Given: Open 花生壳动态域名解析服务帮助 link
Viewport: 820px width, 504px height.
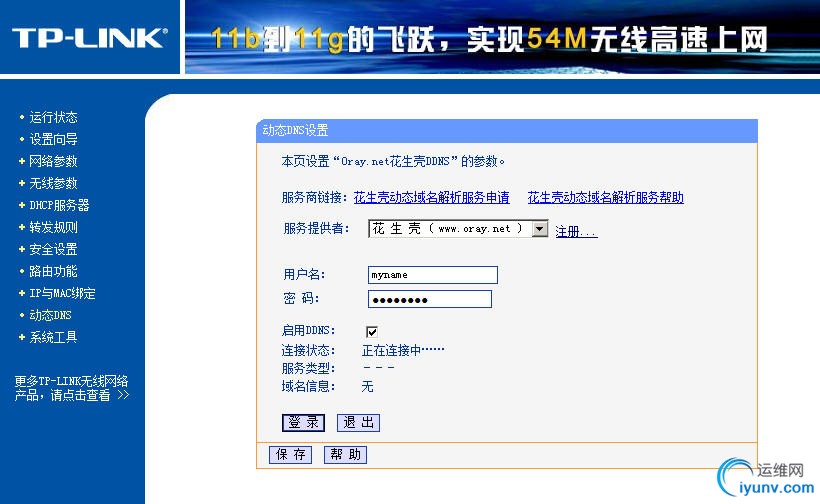Looking at the screenshot, I should click(x=606, y=197).
